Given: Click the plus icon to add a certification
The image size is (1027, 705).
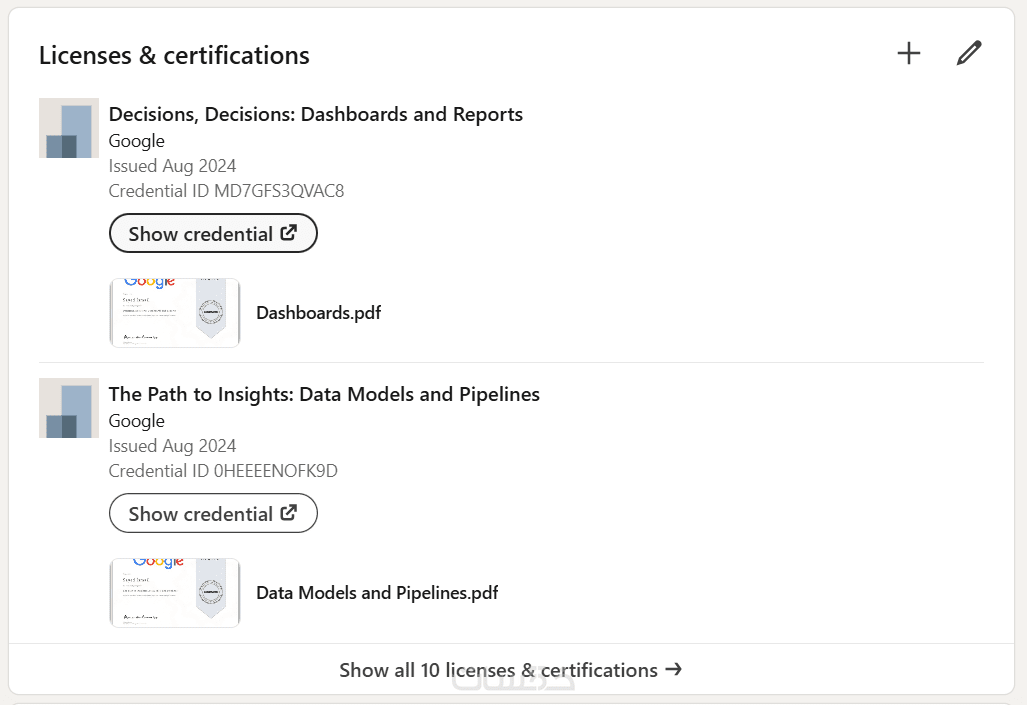Looking at the screenshot, I should 908,54.
